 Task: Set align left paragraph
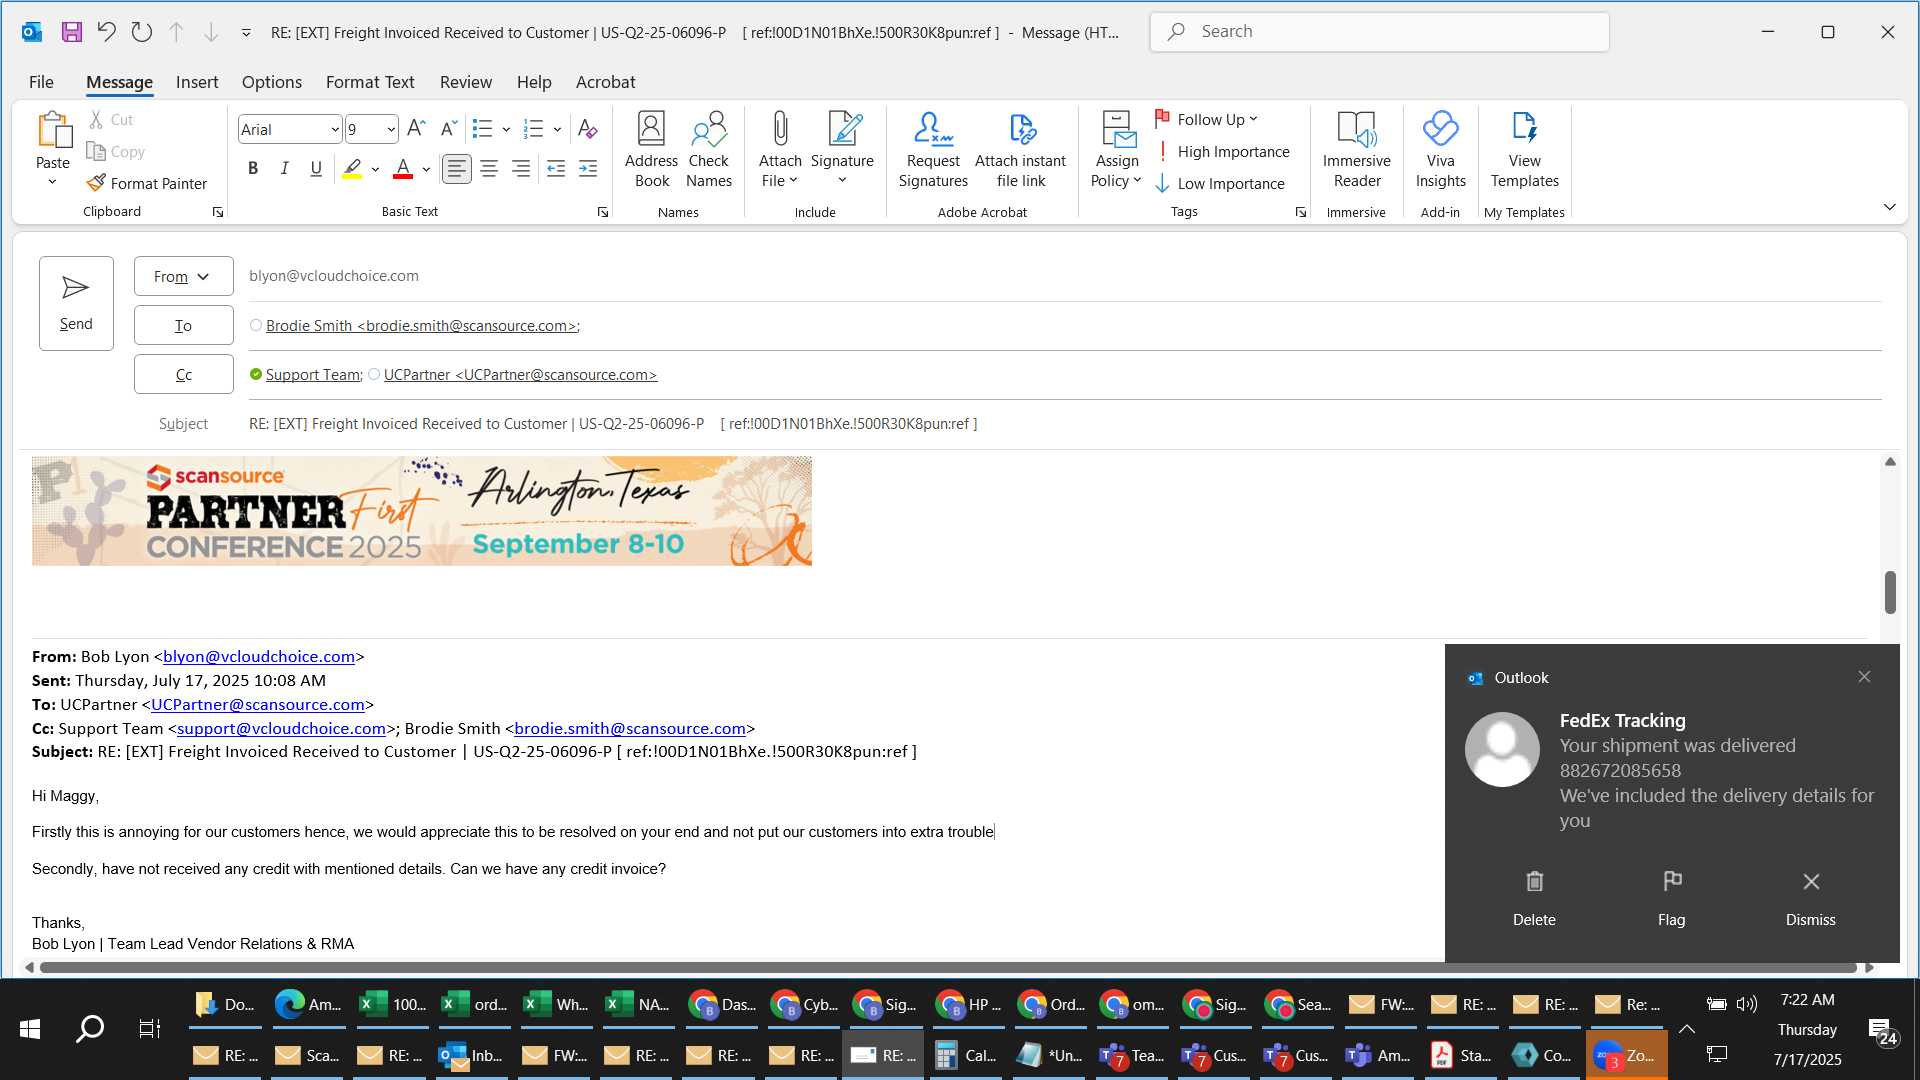point(457,169)
